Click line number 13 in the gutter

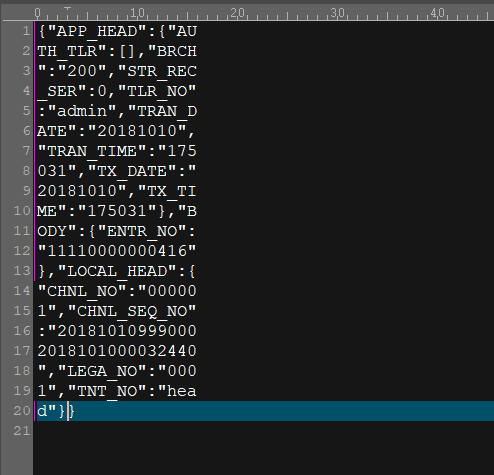(22, 271)
